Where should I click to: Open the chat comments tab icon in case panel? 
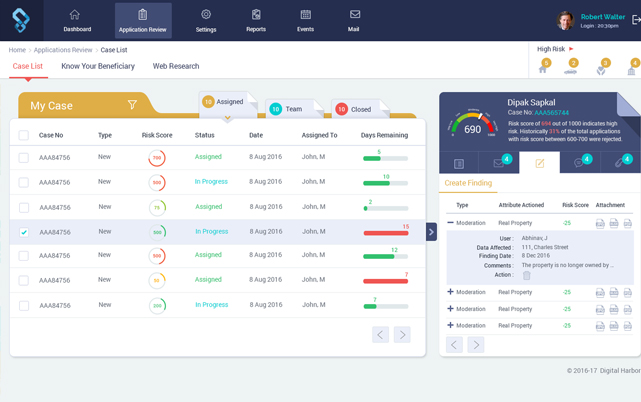point(578,163)
